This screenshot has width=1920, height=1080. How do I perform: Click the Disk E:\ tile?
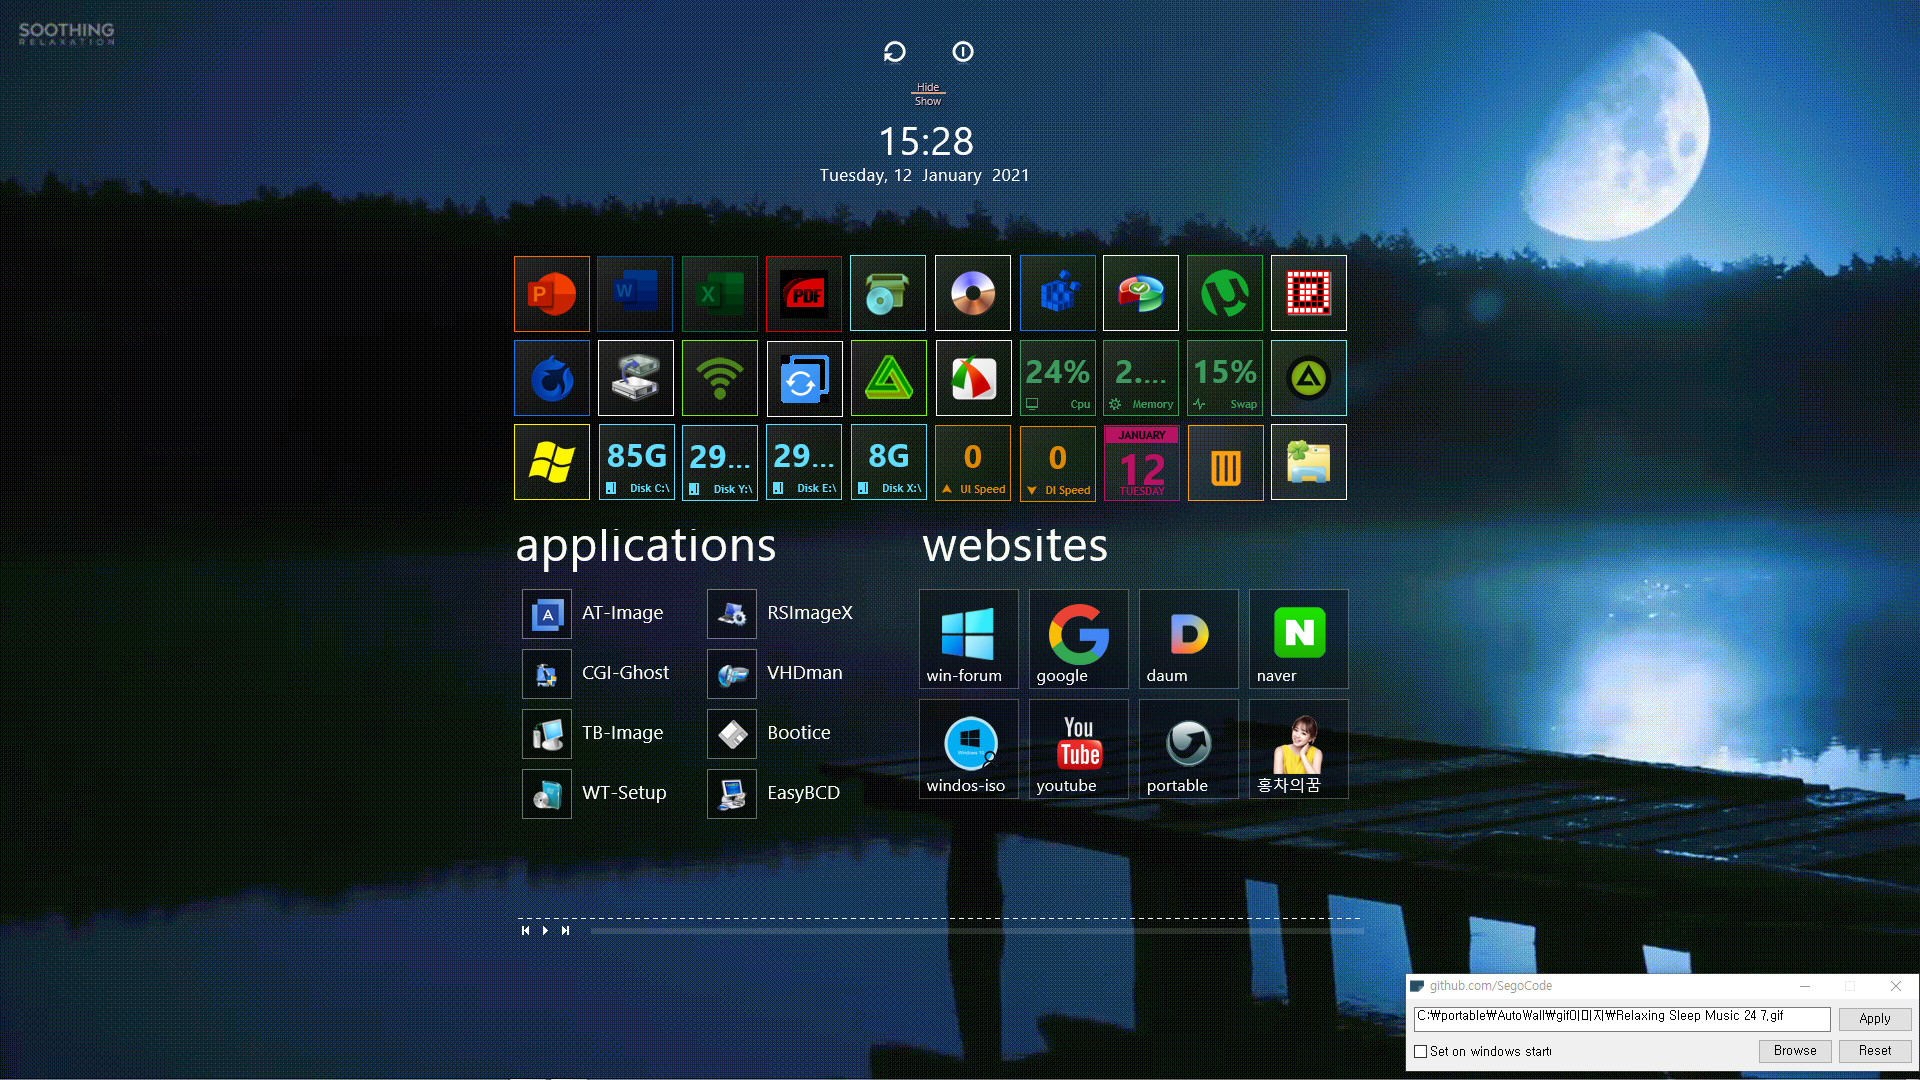tap(804, 462)
